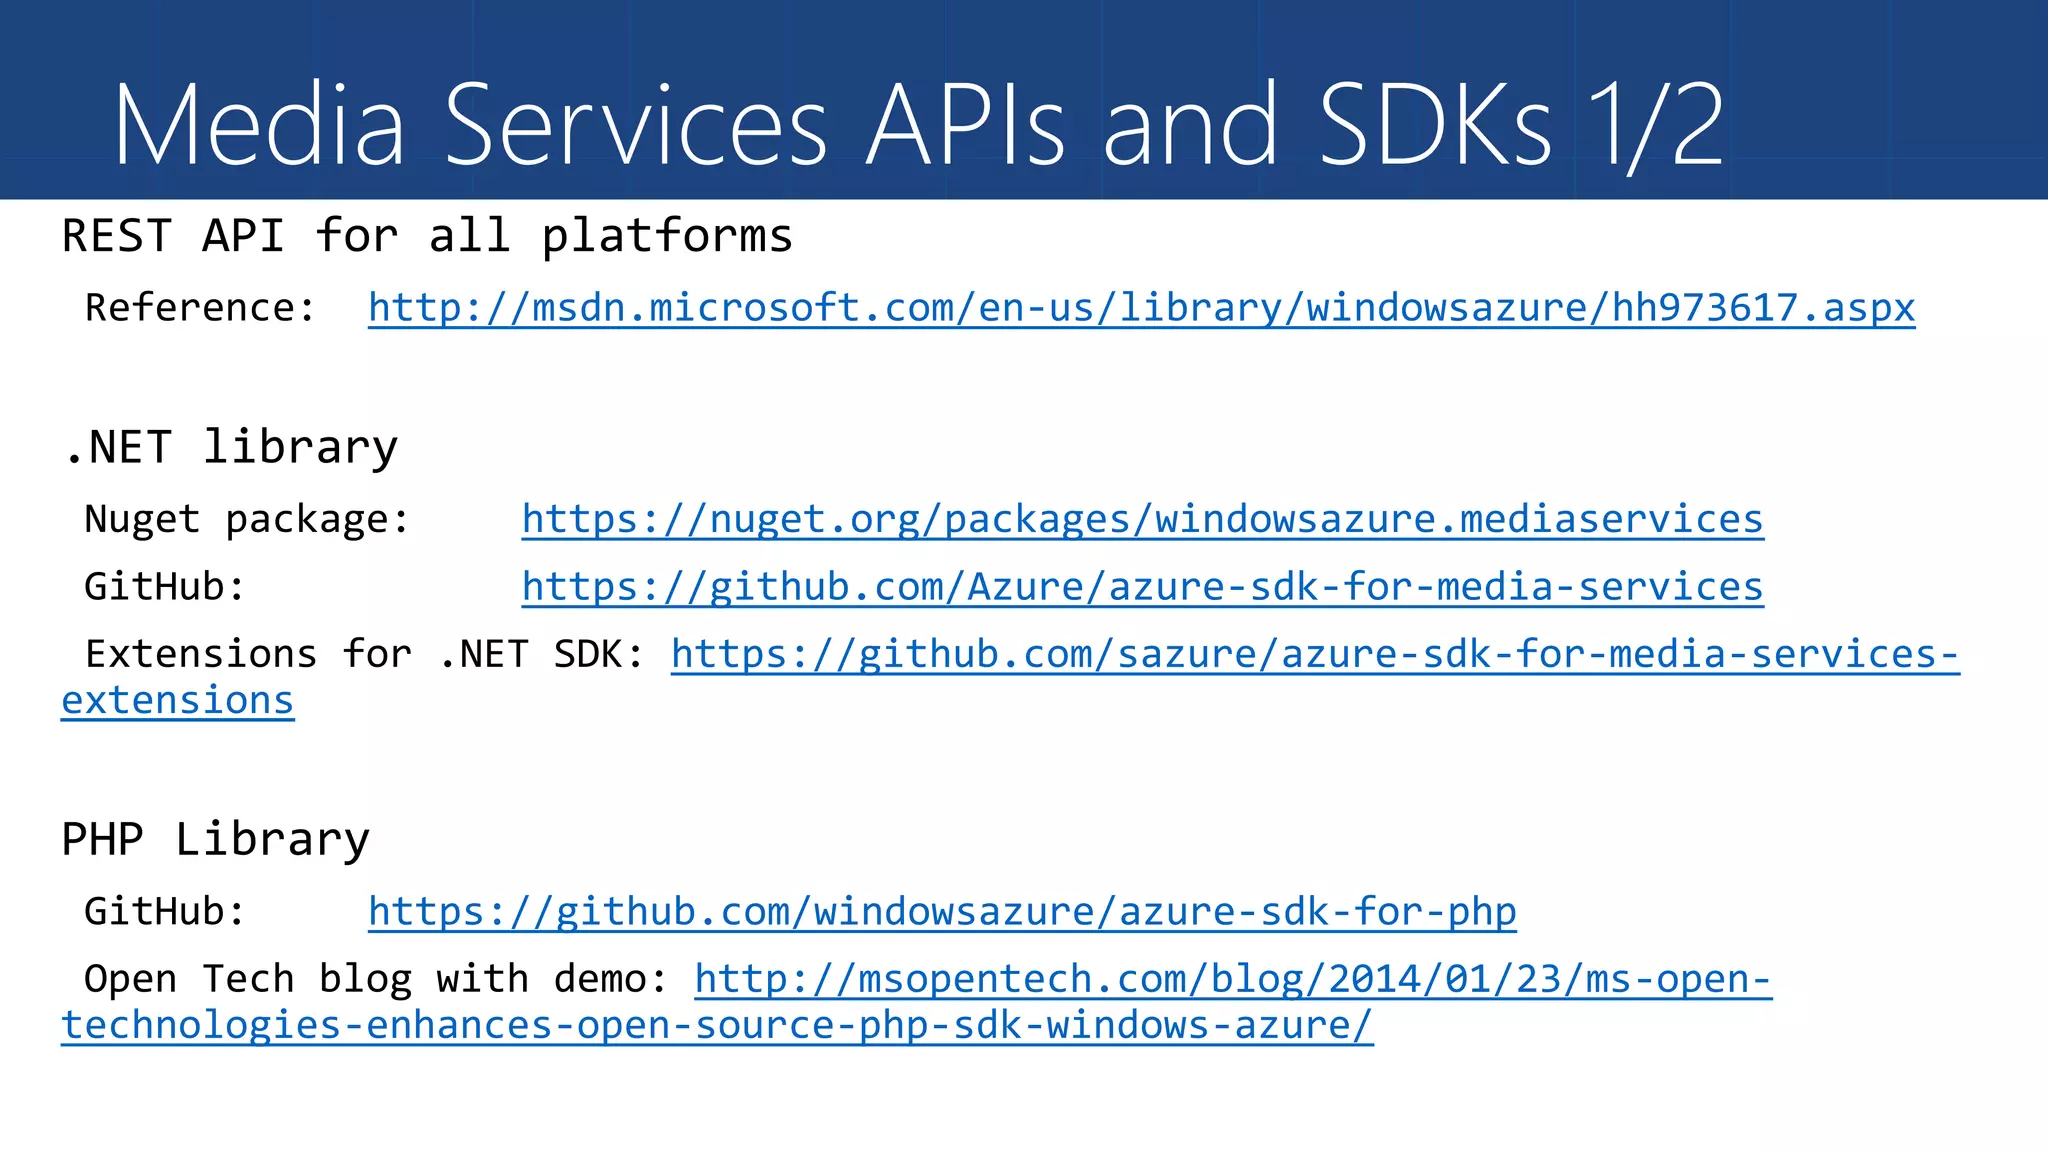Select the '.NET library' heading
2048x1152 pixels.
pyautogui.click(x=230, y=447)
